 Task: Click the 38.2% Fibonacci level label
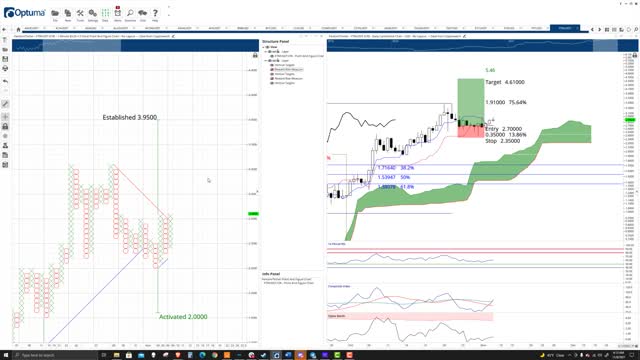coord(396,168)
